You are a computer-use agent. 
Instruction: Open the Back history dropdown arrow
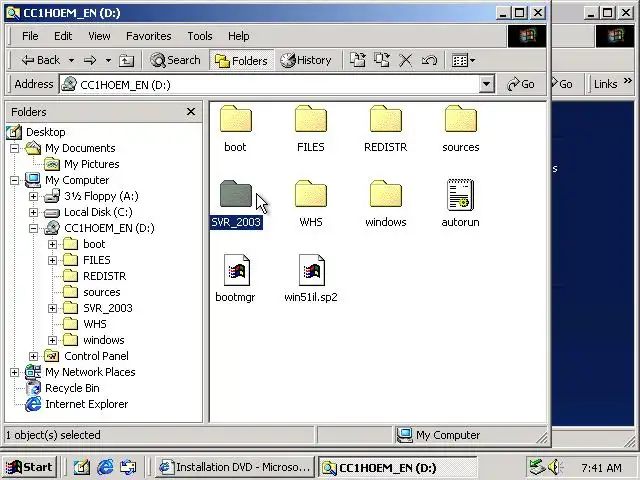pos(71,60)
